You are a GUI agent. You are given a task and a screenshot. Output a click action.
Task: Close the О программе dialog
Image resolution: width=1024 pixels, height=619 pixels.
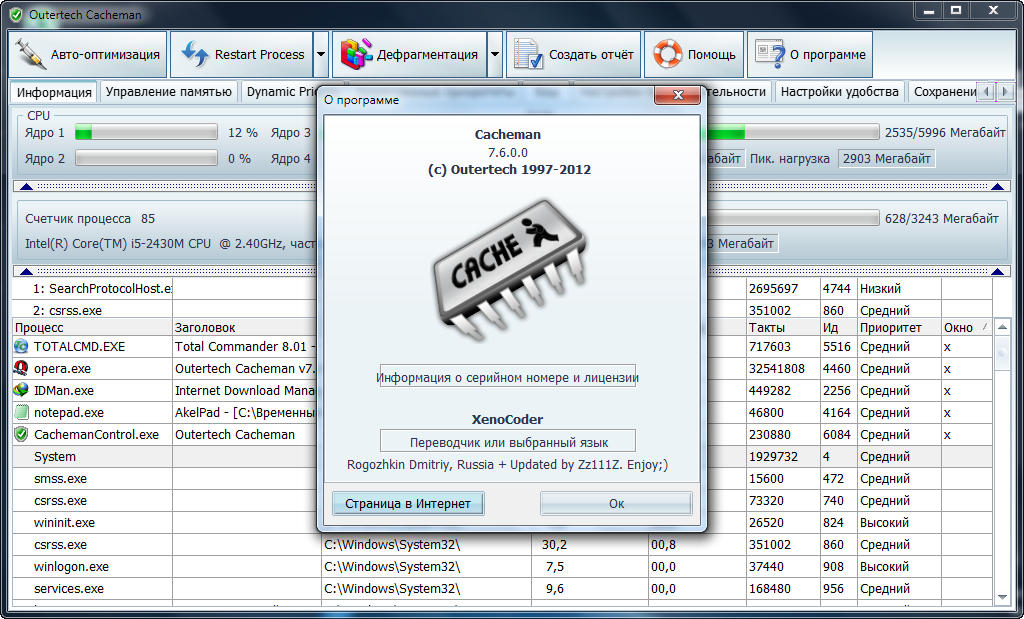click(676, 98)
